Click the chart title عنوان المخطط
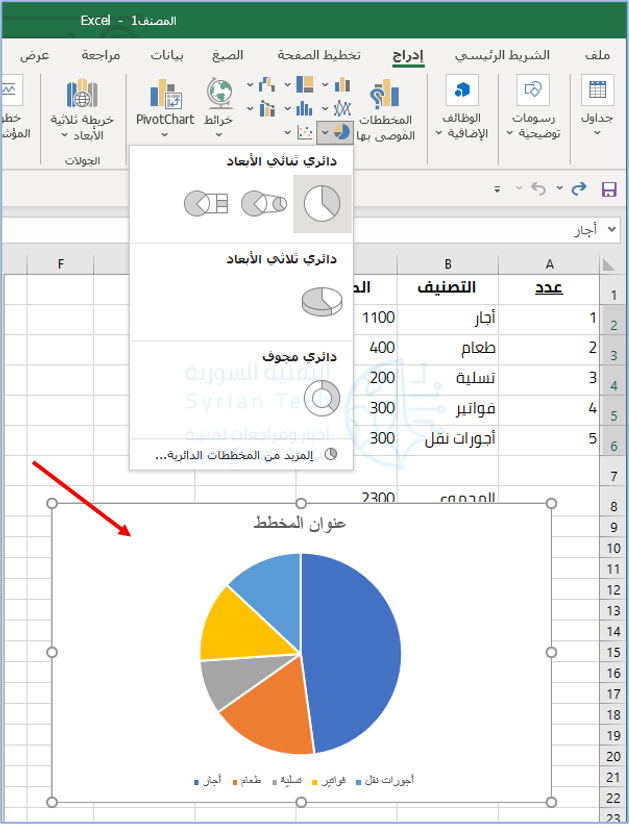Image resolution: width=629 pixels, height=824 pixels. click(x=300, y=523)
